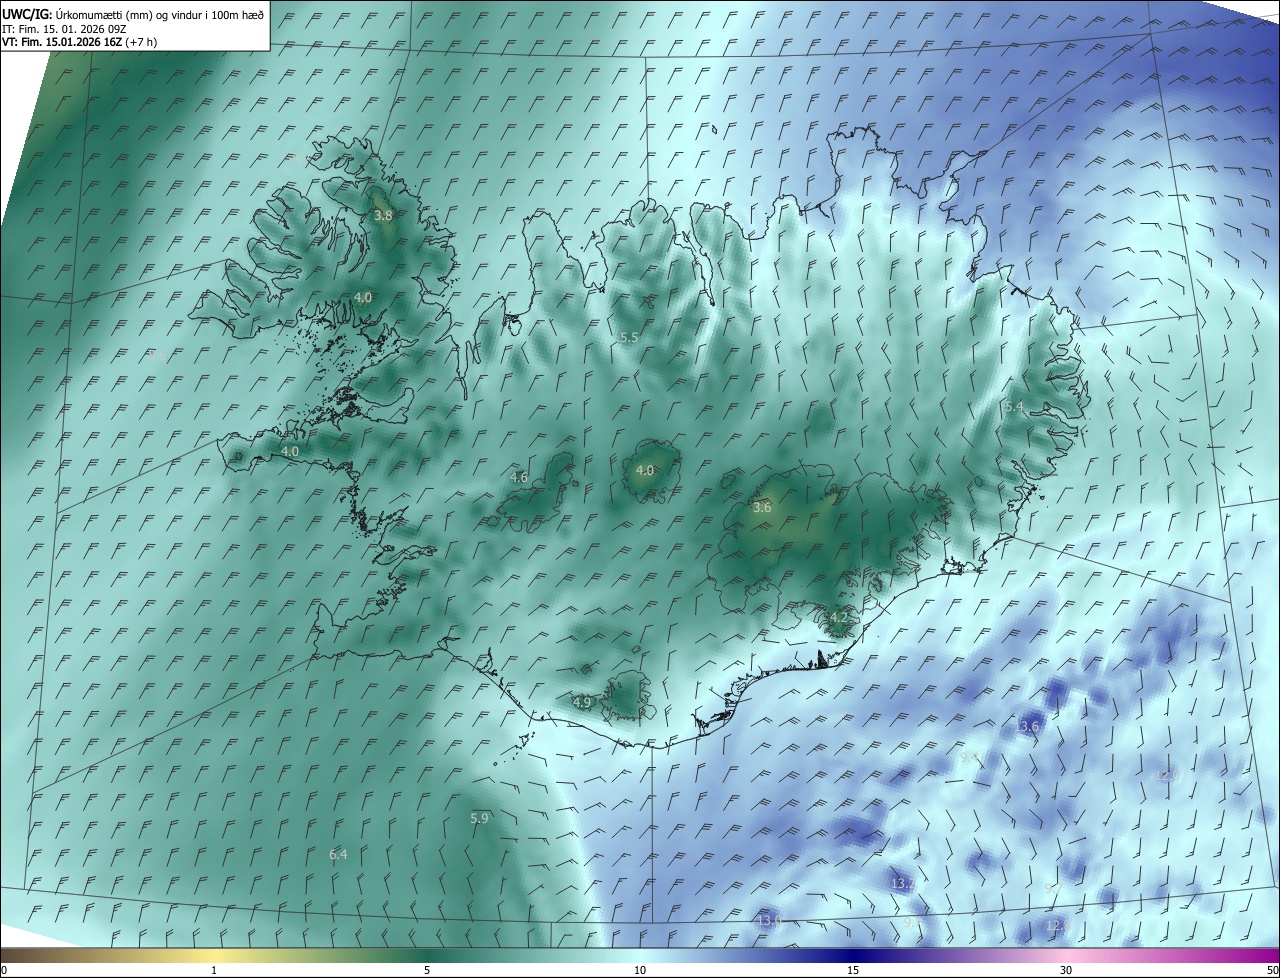Viewport: 1280px width, 978px height.
Task: Click the 12.0 value label
Action: [1167, 775]
